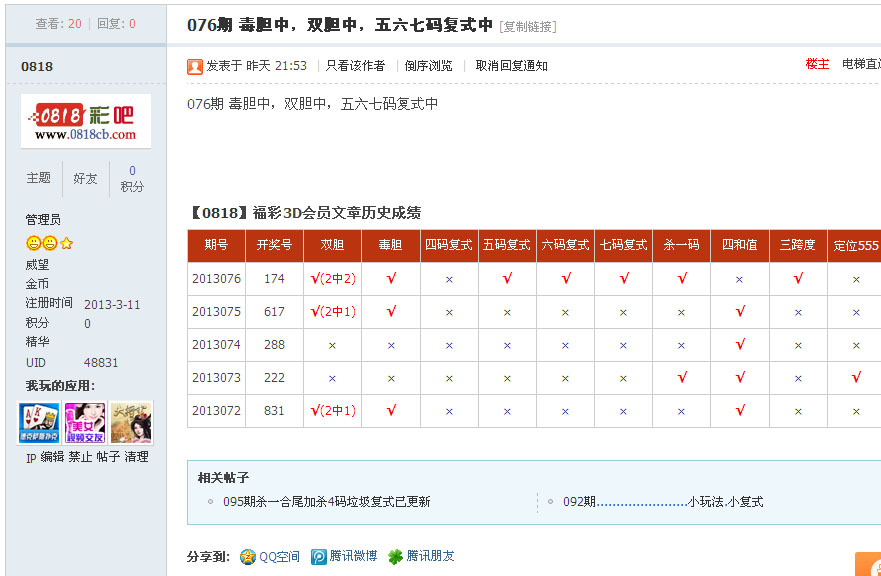Screen dimensions: 881x576
Task: Switch to the 主题 tab
Action: tap(38, 178)
